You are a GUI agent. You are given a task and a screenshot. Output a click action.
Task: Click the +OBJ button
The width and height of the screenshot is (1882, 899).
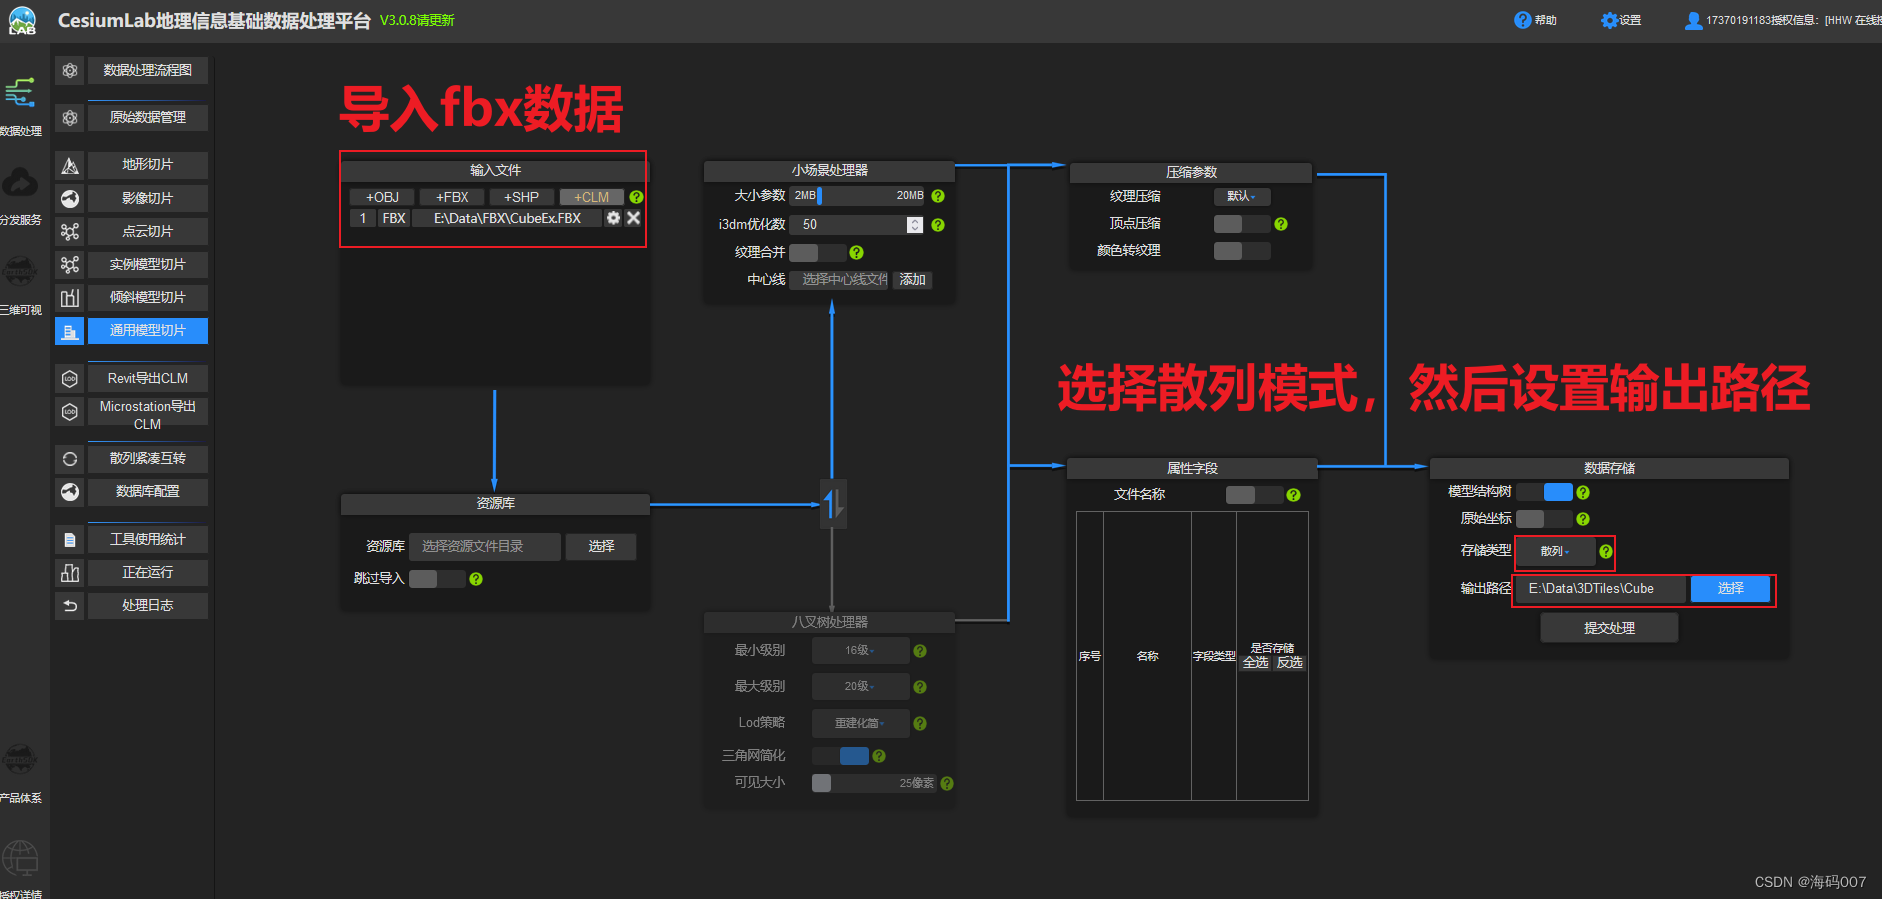[x=382, y=197]
